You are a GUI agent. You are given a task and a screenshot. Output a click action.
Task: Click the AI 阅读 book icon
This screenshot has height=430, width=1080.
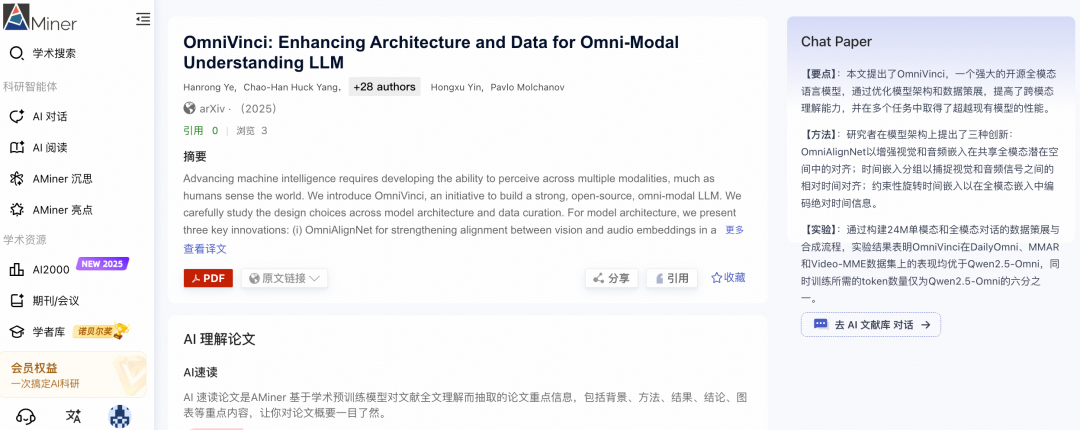[x=17, y=147]
